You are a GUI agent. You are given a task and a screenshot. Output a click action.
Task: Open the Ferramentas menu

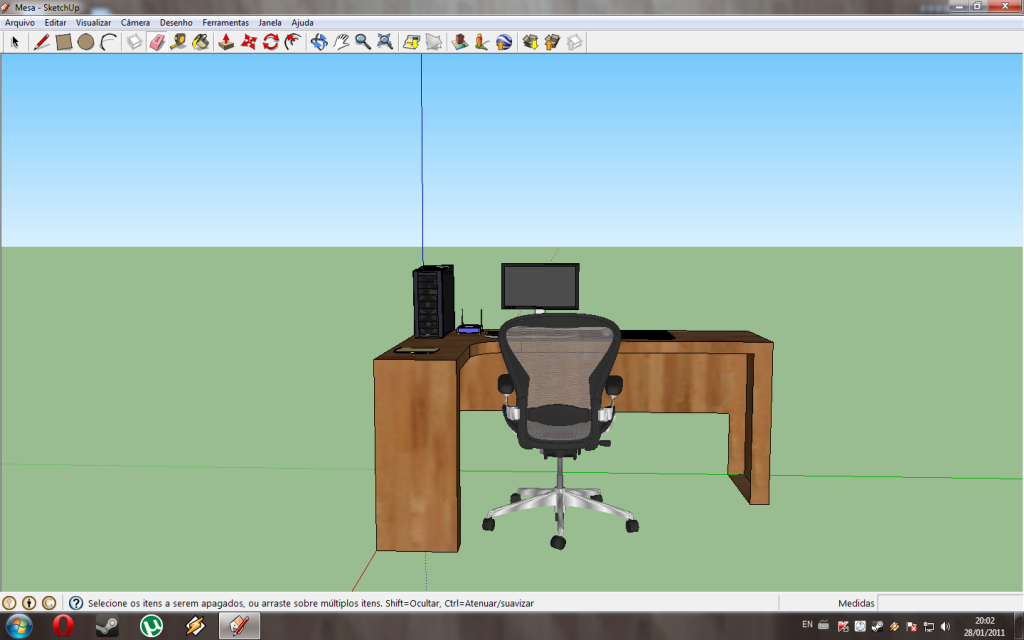pos(225,22)
